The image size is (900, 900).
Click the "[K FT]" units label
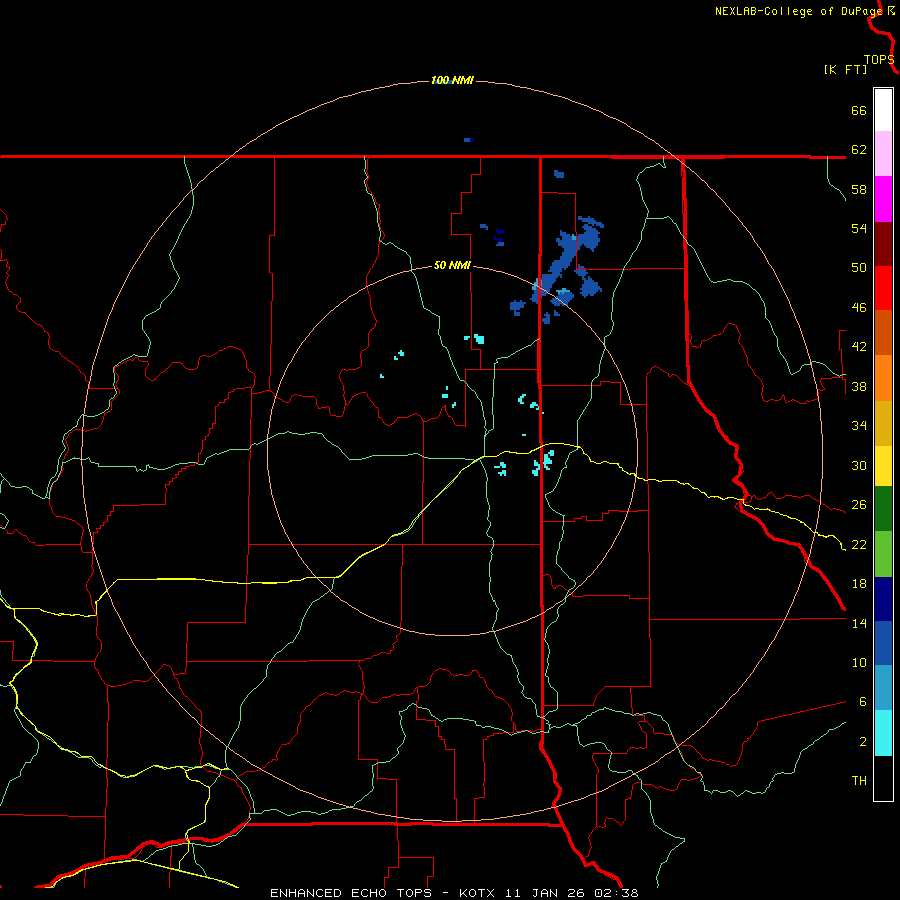[x=845, y=69]
